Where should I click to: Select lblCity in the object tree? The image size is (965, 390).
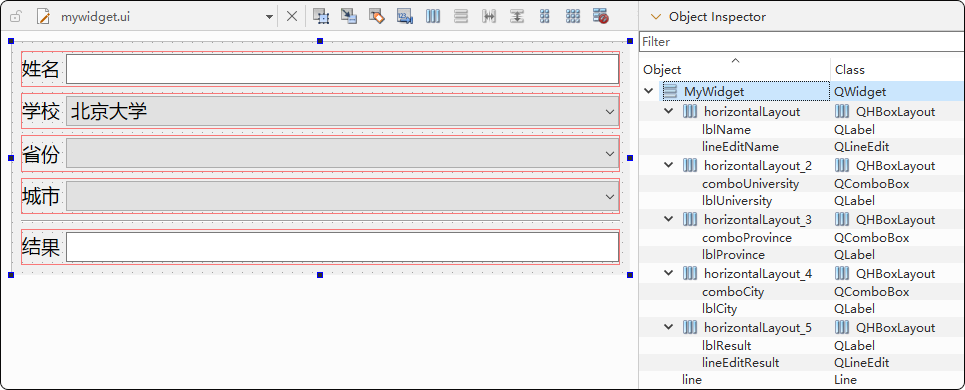pyautogui.click(x=719, y=309)
